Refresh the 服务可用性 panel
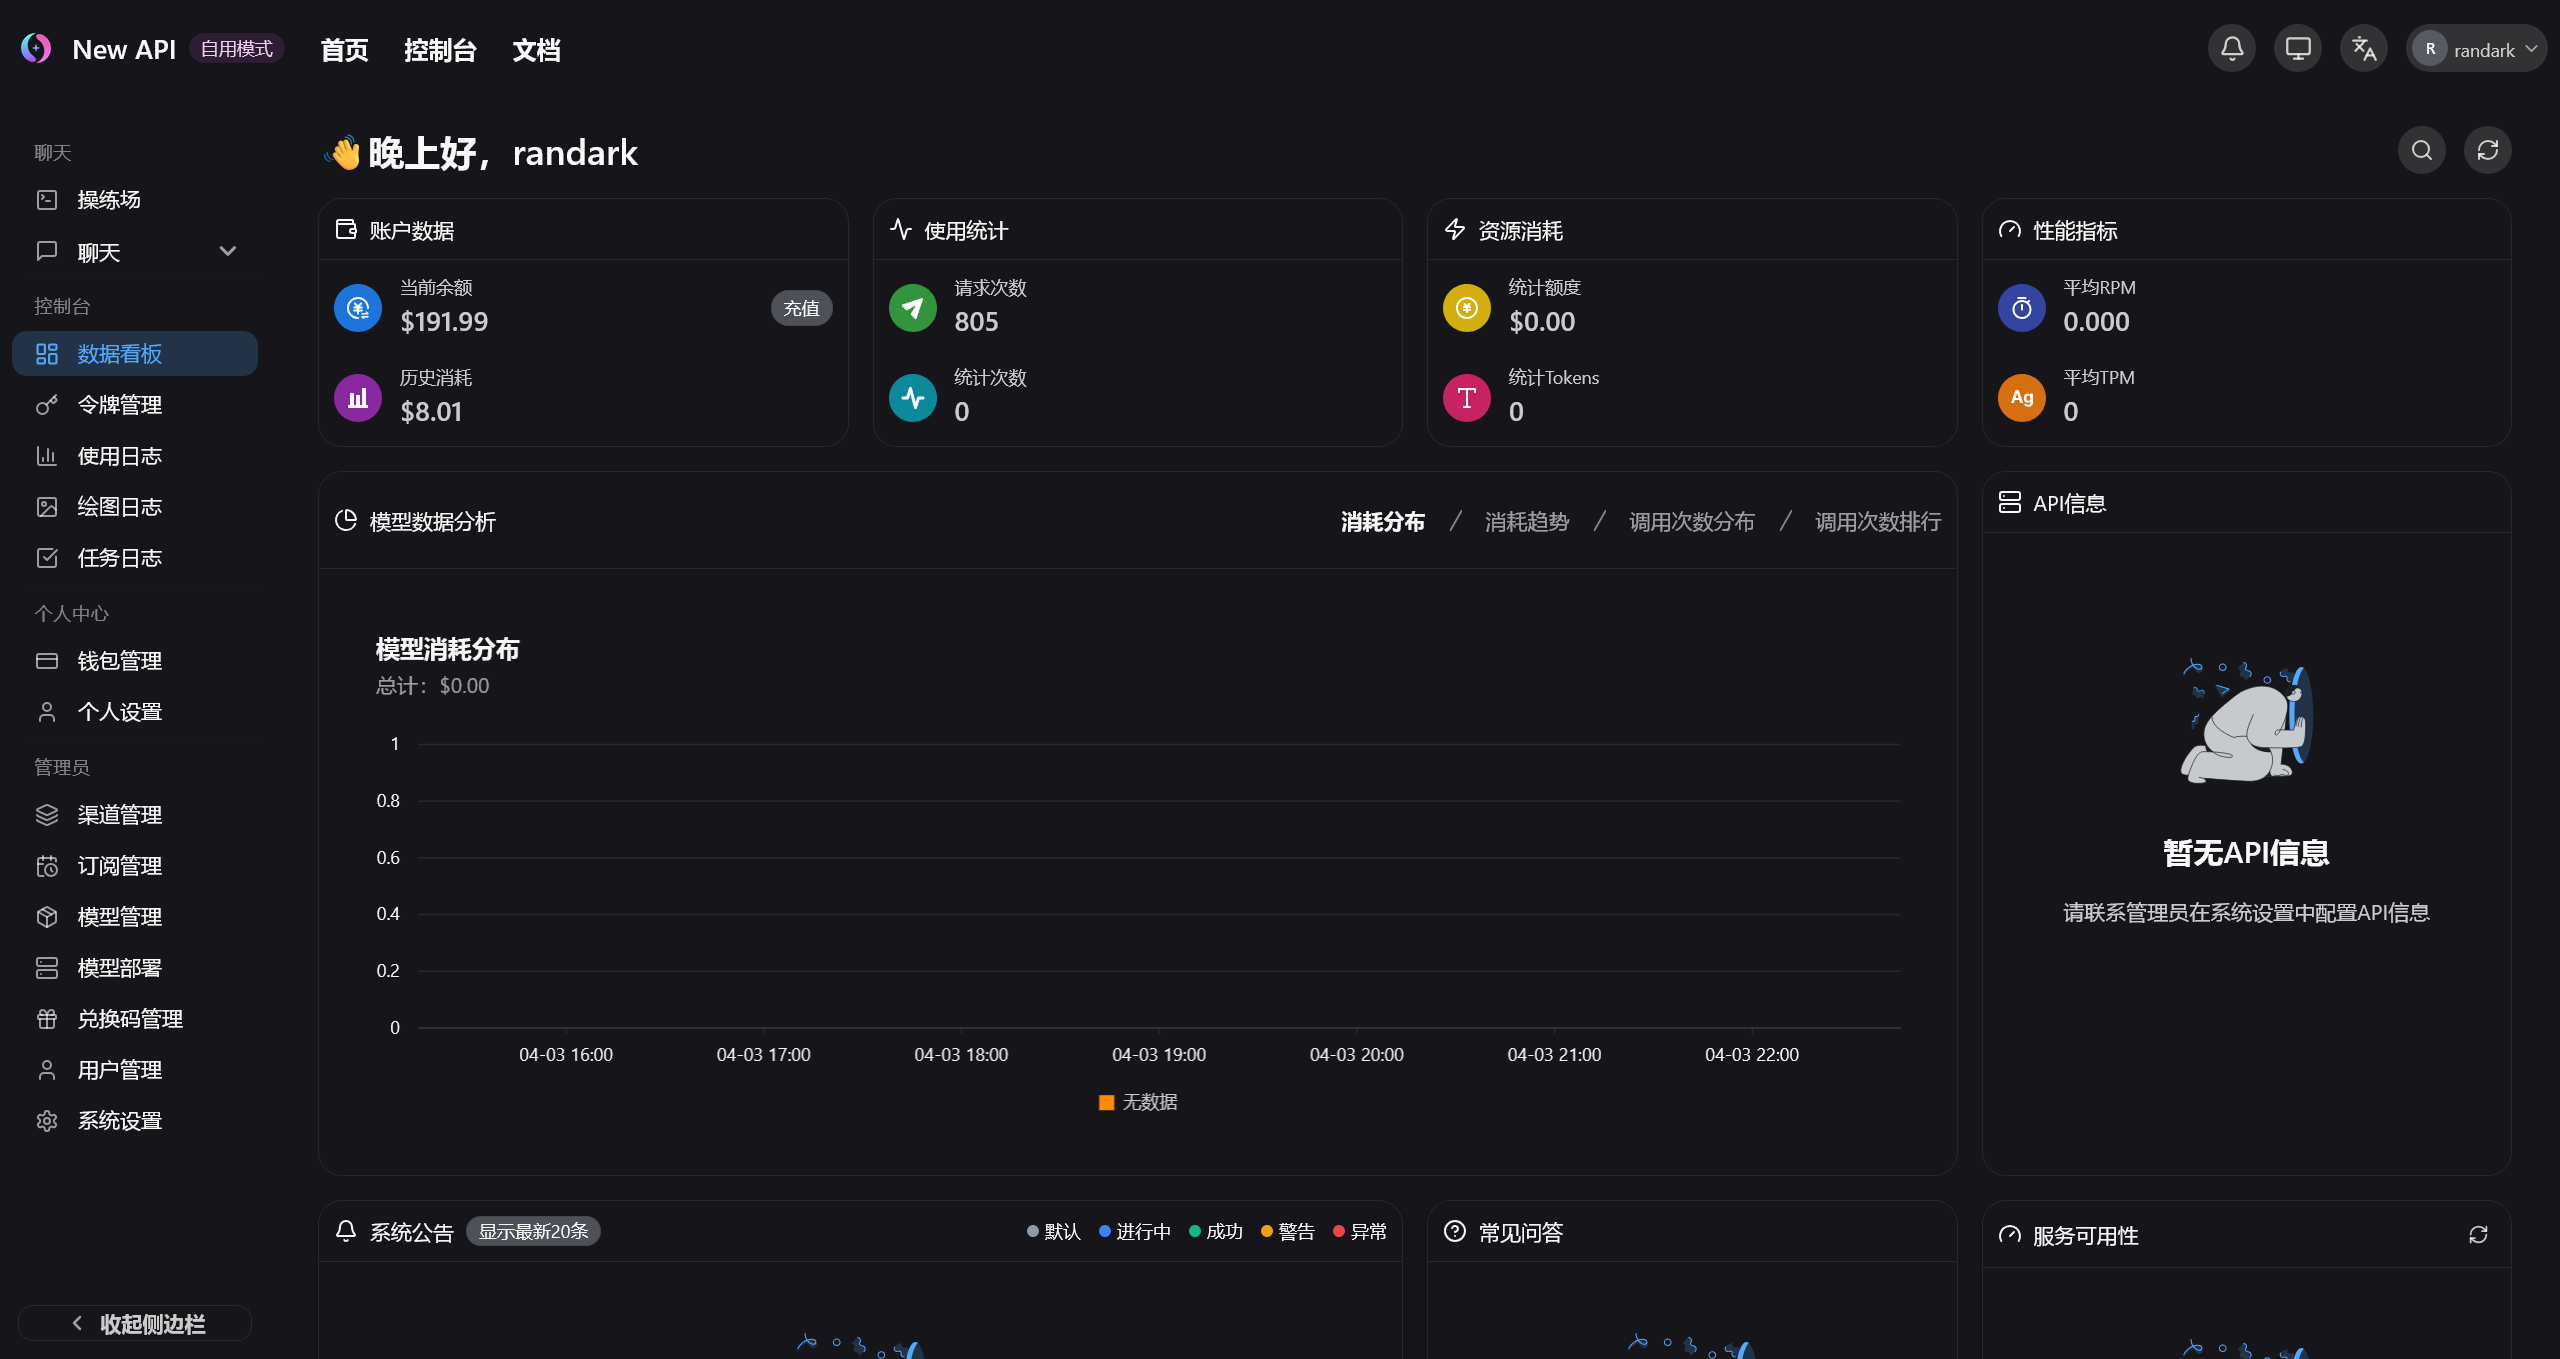Viewport: 2560px width, 1359px height. pos(2478,1235)
